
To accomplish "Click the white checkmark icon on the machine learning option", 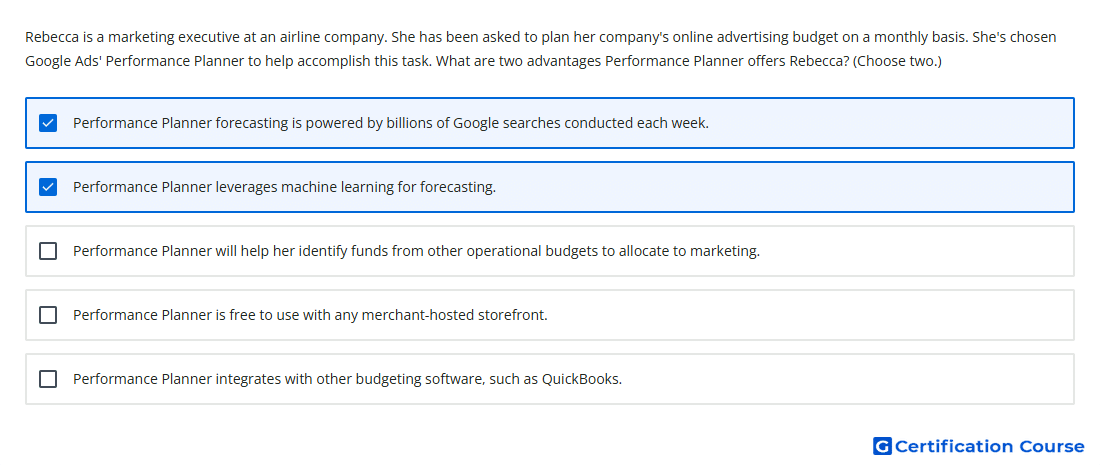I will (x=48, y=187).
